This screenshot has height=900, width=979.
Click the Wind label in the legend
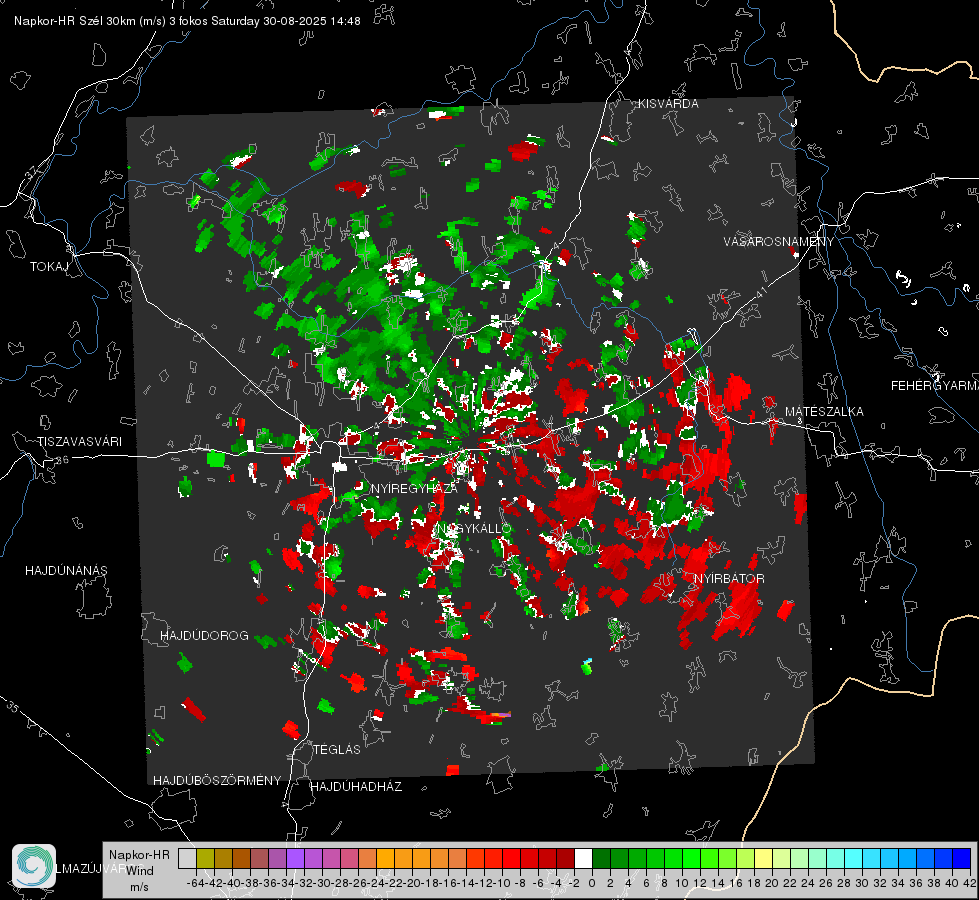point(139,871)
